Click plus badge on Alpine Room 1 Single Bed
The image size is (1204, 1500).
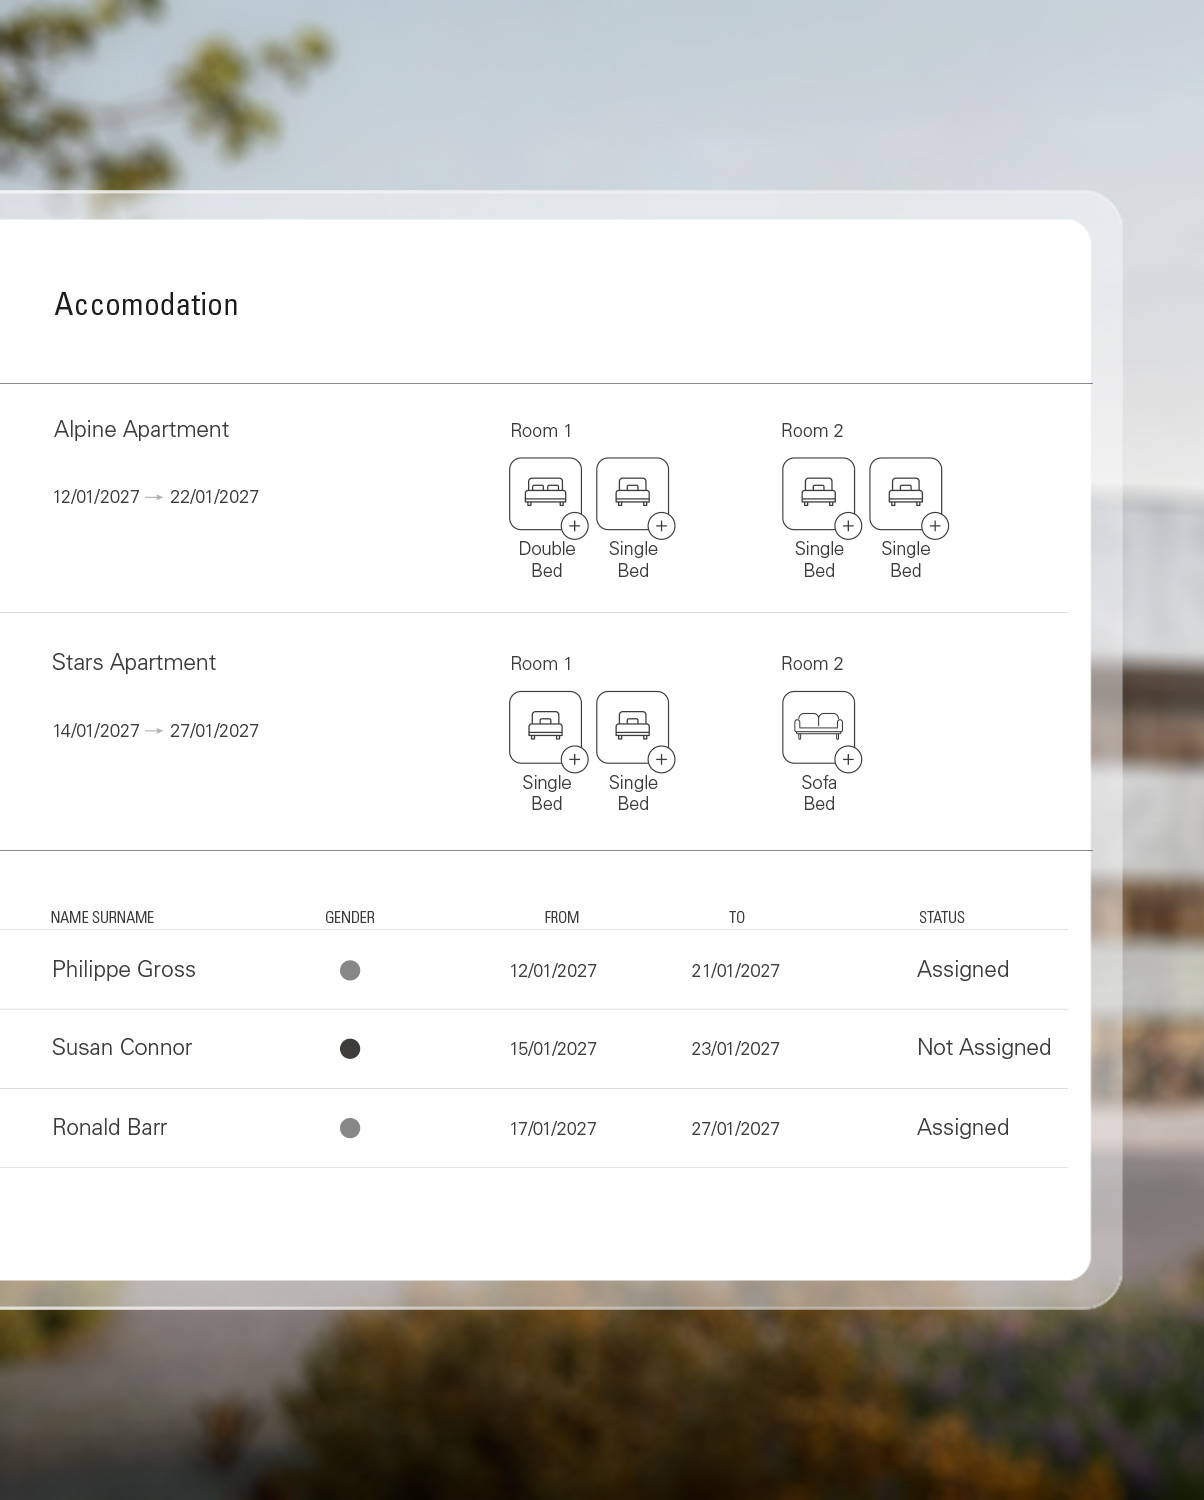tap(661, 526)
